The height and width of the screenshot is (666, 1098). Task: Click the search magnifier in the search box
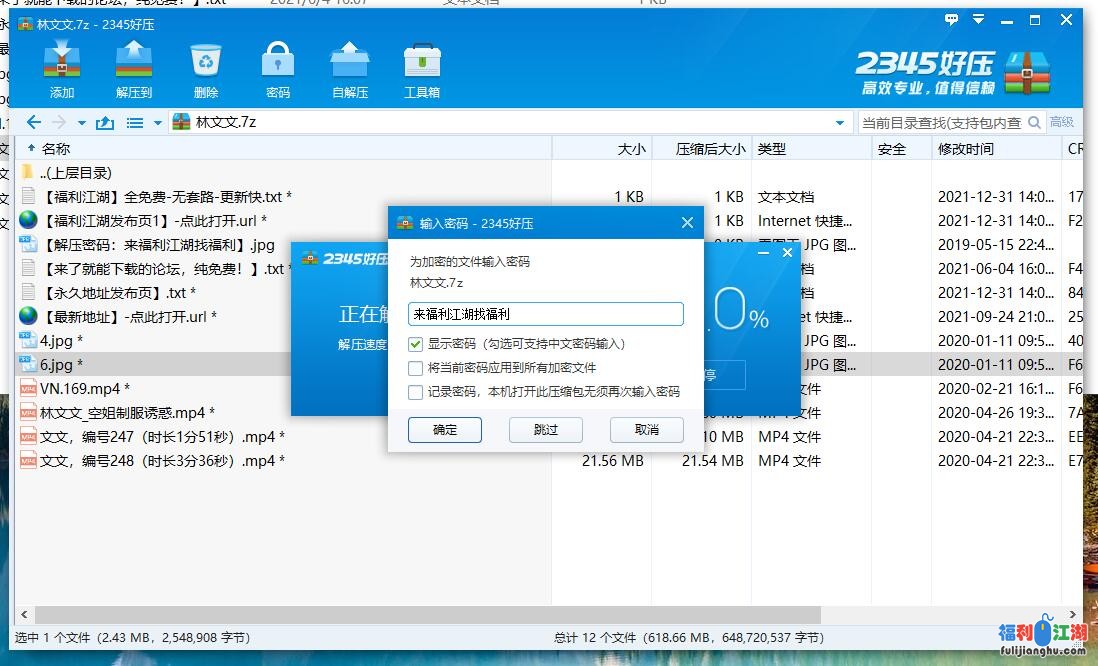tap(1036, 121)
